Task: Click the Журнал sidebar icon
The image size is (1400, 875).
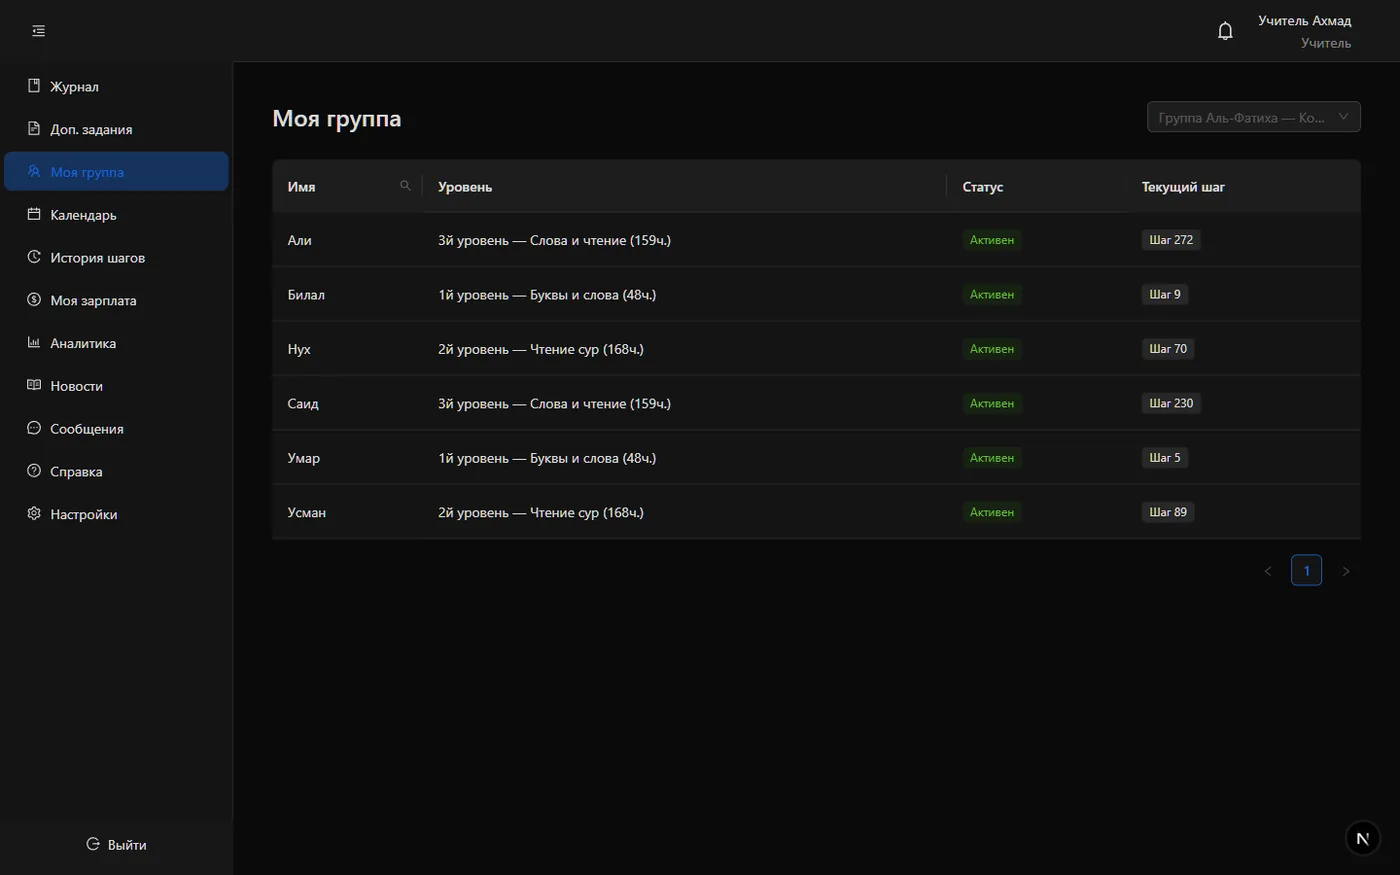Action: click(x=34, y=86)
